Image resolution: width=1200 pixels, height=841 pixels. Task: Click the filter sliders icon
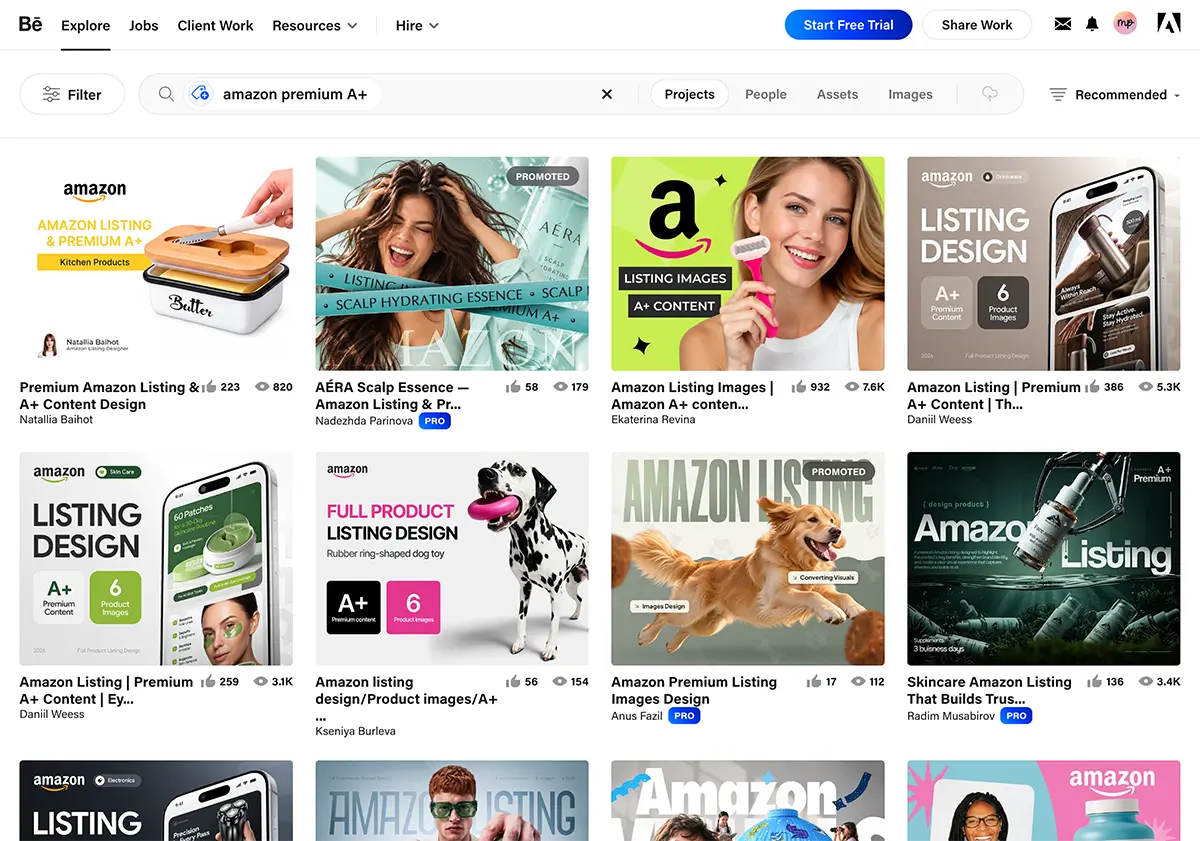point(51,94)
